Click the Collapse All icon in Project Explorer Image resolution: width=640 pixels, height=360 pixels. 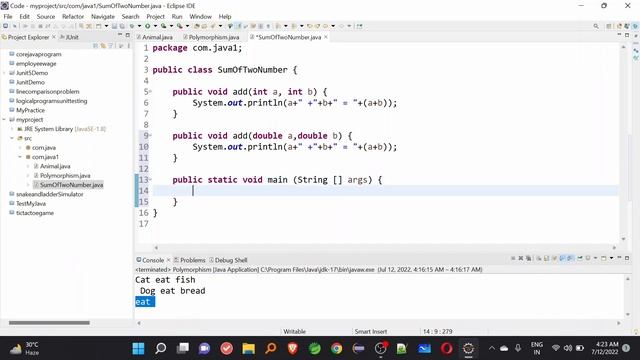click(x=95, y=46)
